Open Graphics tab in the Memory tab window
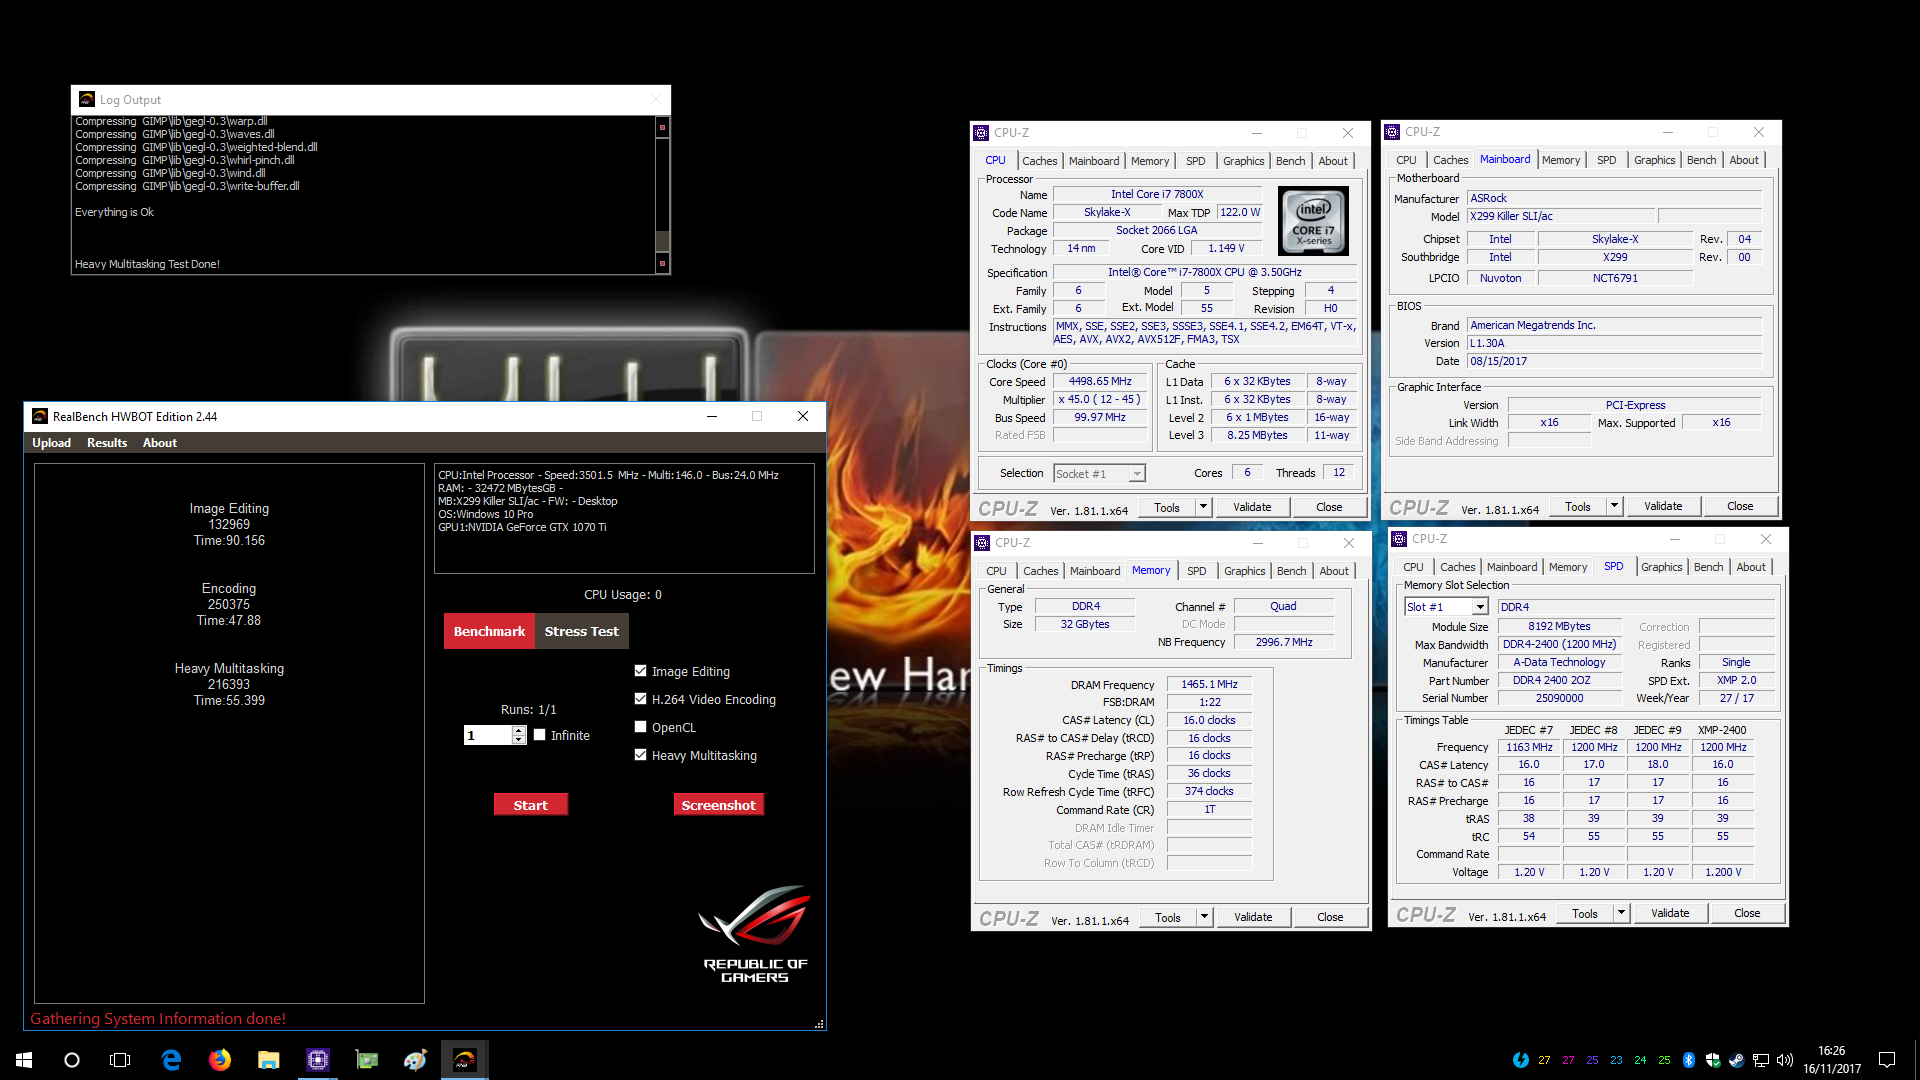Screen dimensions: 1920x1080 [x=1245, y=571]
